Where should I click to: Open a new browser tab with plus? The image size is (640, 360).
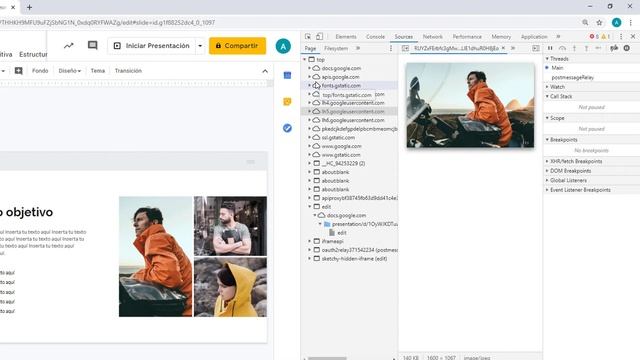(x=29, y=7)
